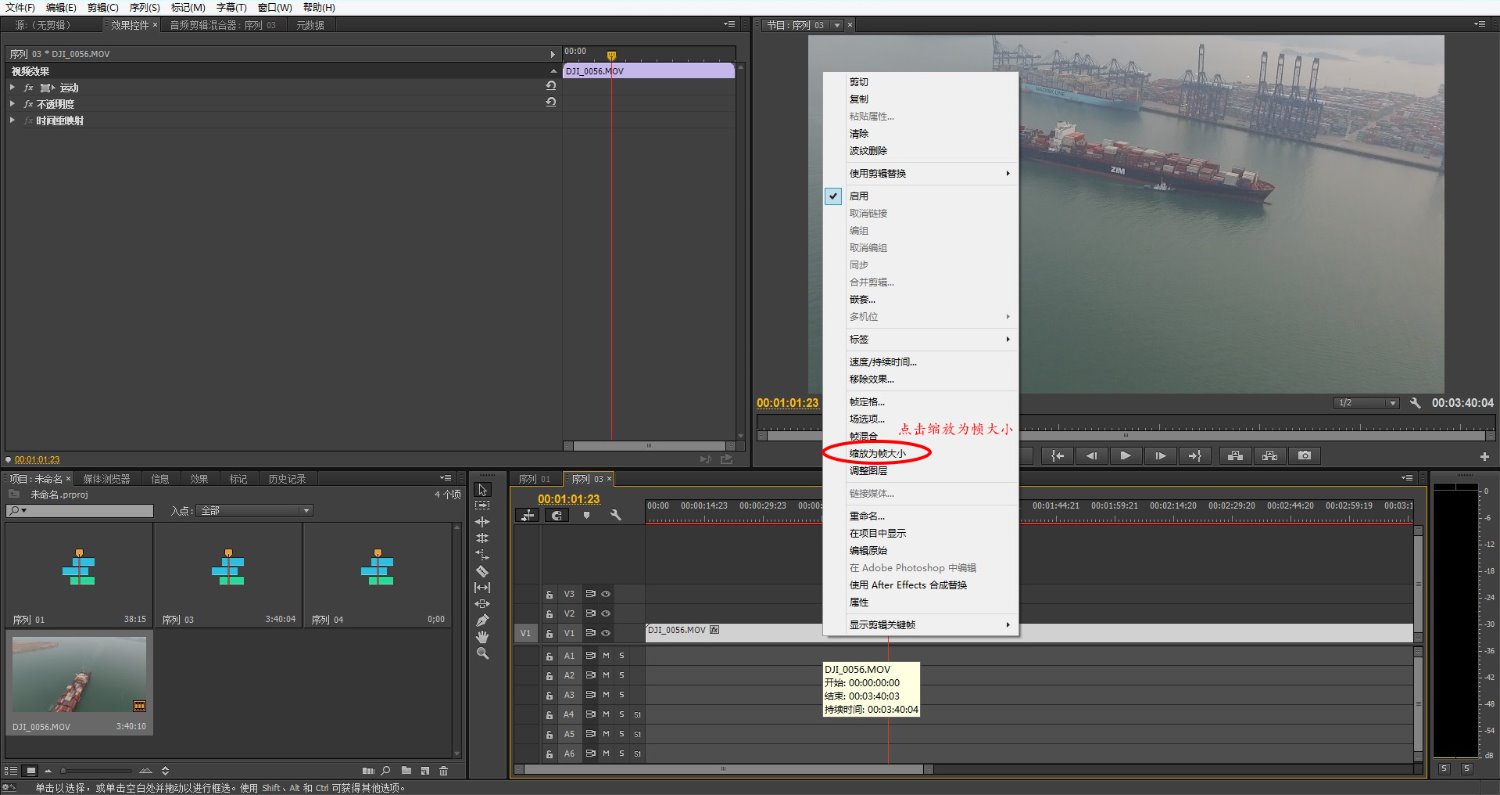Go to In point
This screenshot has height=795, width=1500.
click(x=1057, y=456)
